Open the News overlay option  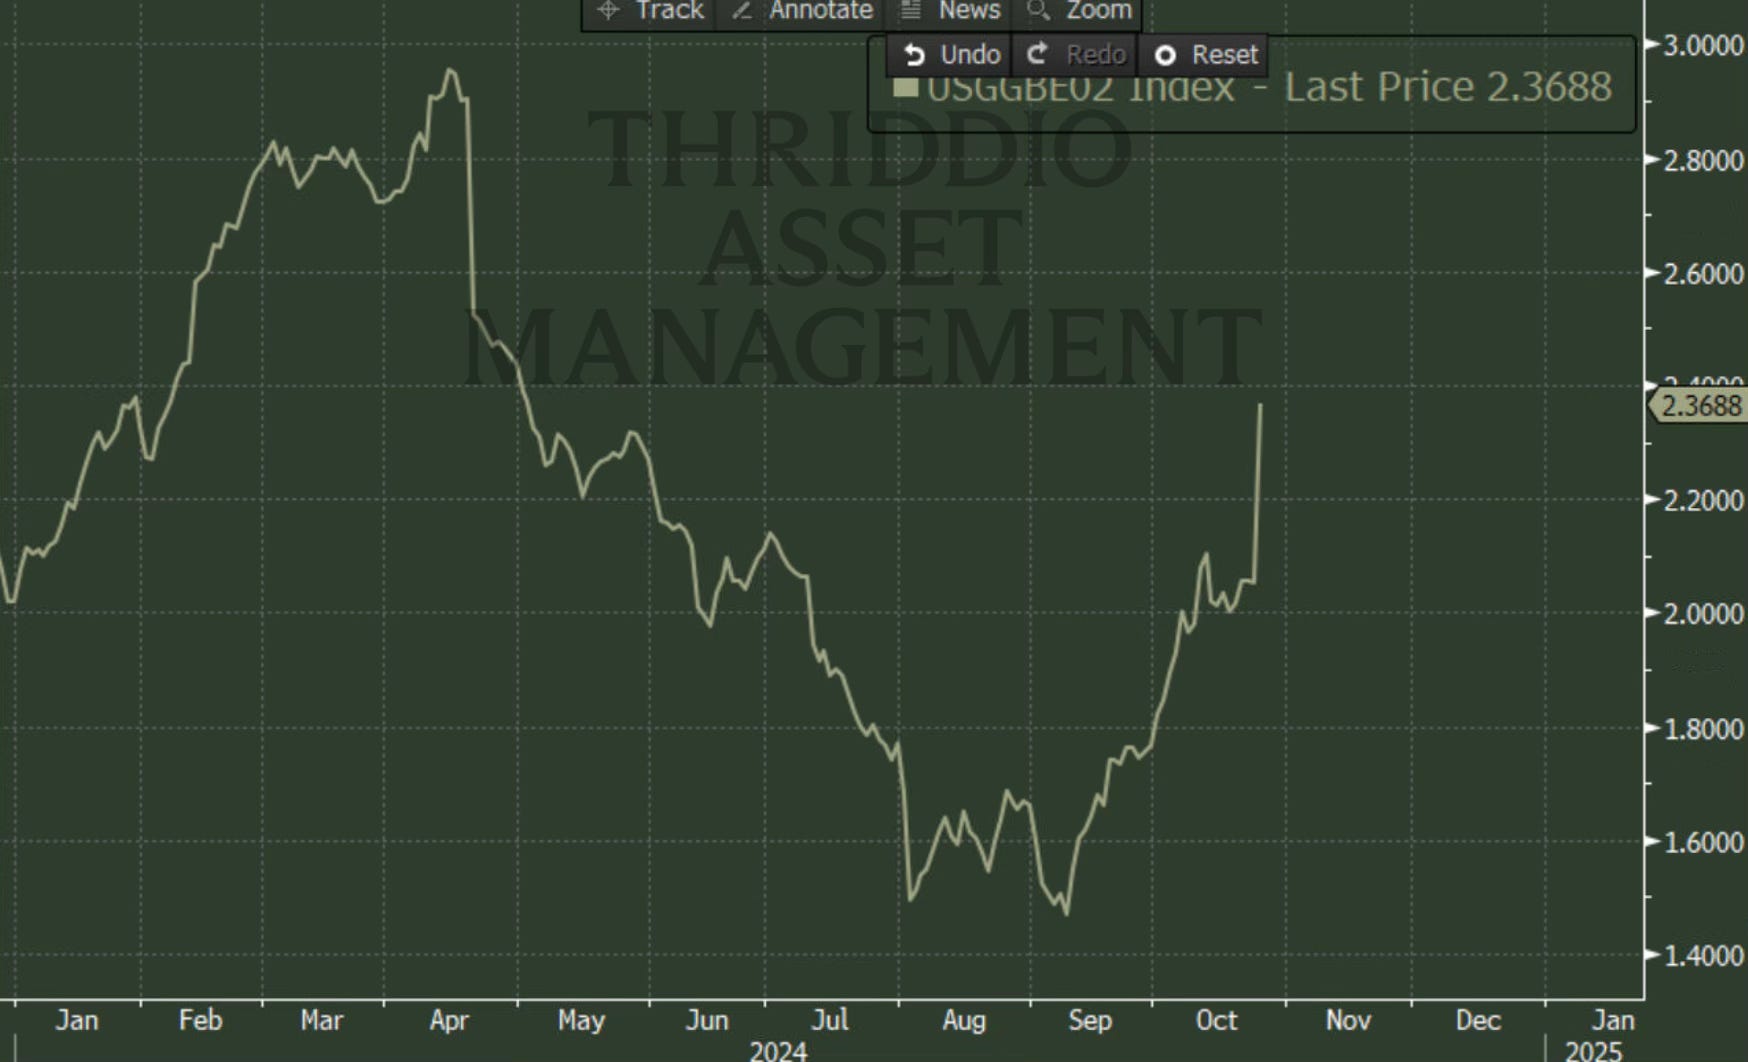click(969, 11)
